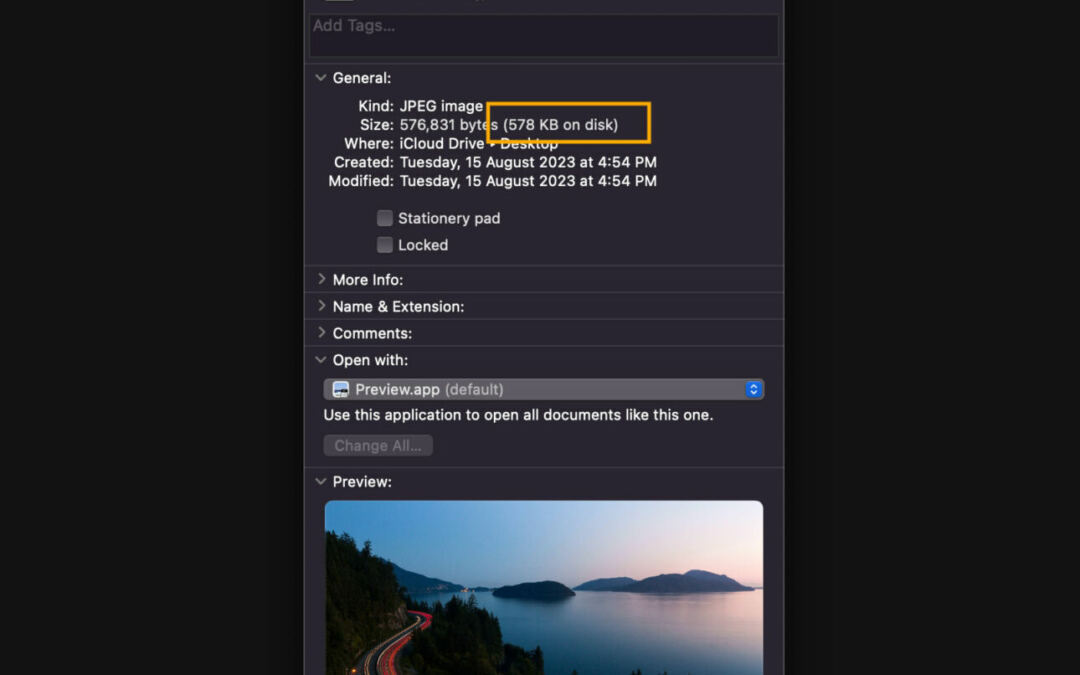The image size is (1080, 675).
Task: Click the 576,831 bytes size value
Action: (448, 125)
